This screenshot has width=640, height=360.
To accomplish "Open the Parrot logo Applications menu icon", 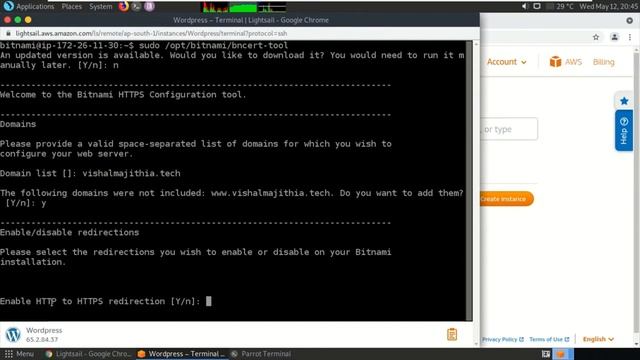I will 8,6.
